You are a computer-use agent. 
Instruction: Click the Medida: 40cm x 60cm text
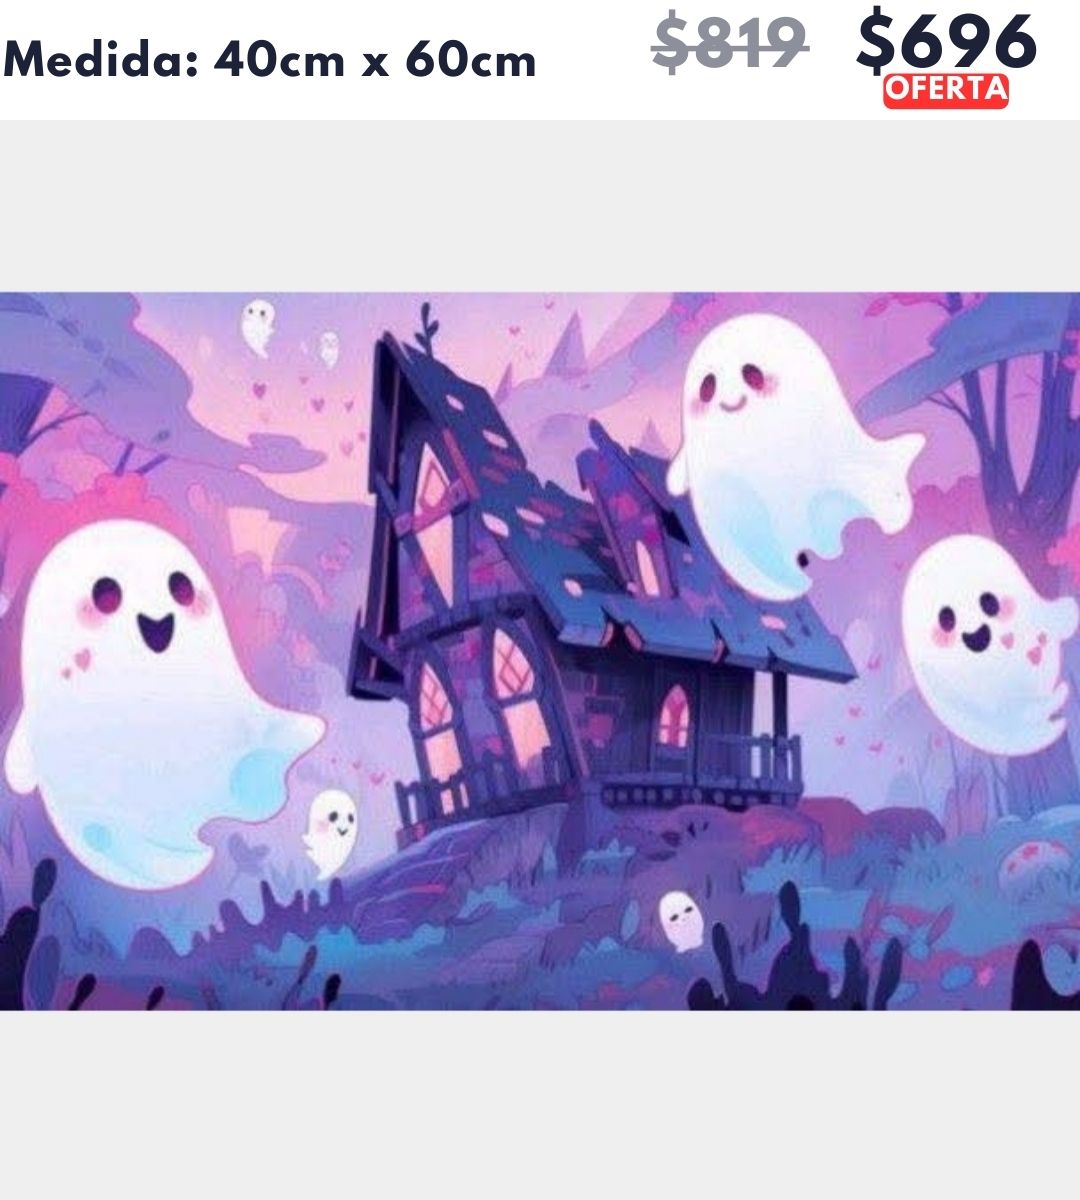coord(270,62)
